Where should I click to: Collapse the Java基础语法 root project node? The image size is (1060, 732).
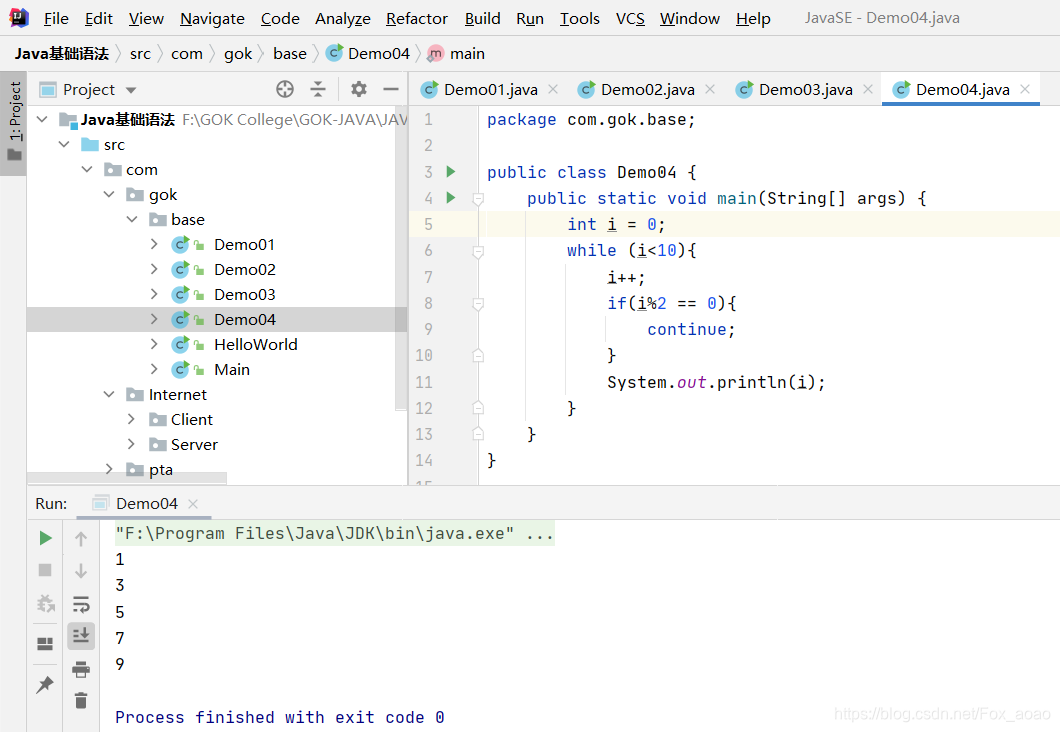[42, 120]
